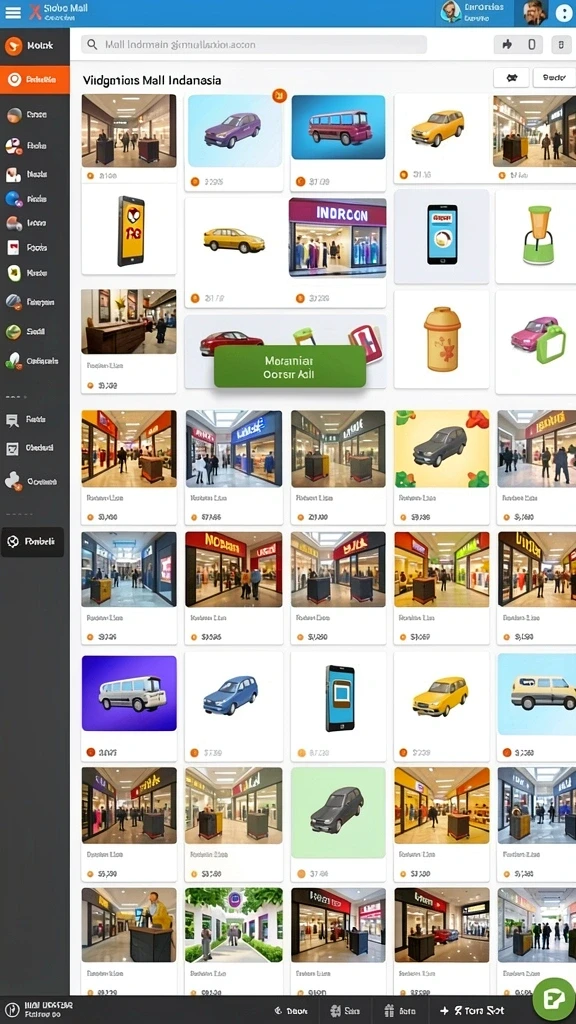Open the thumbnail of the man behind the desk
Screen dimensions: 576x1024
(129, 924)
